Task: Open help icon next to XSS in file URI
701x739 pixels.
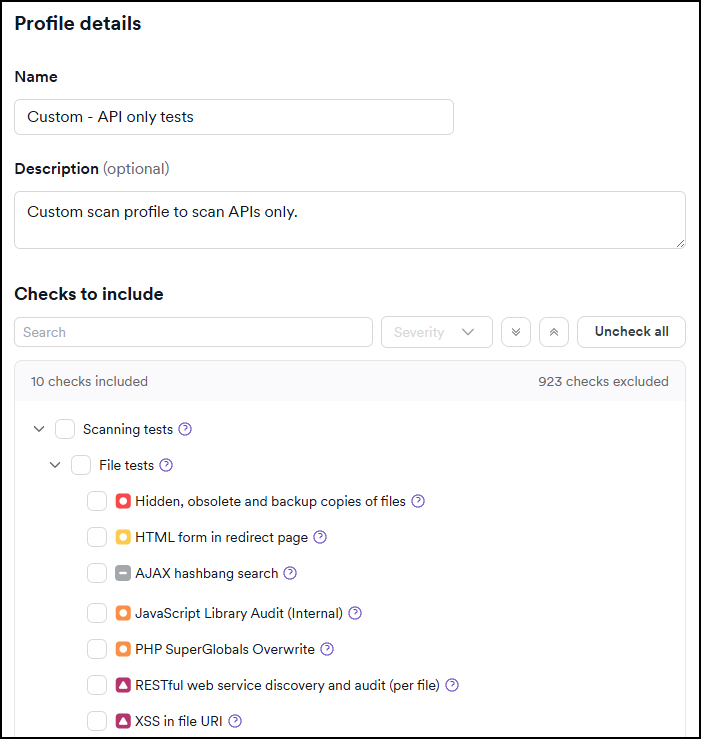Action: pyautogui.click(x=236, y=721)
